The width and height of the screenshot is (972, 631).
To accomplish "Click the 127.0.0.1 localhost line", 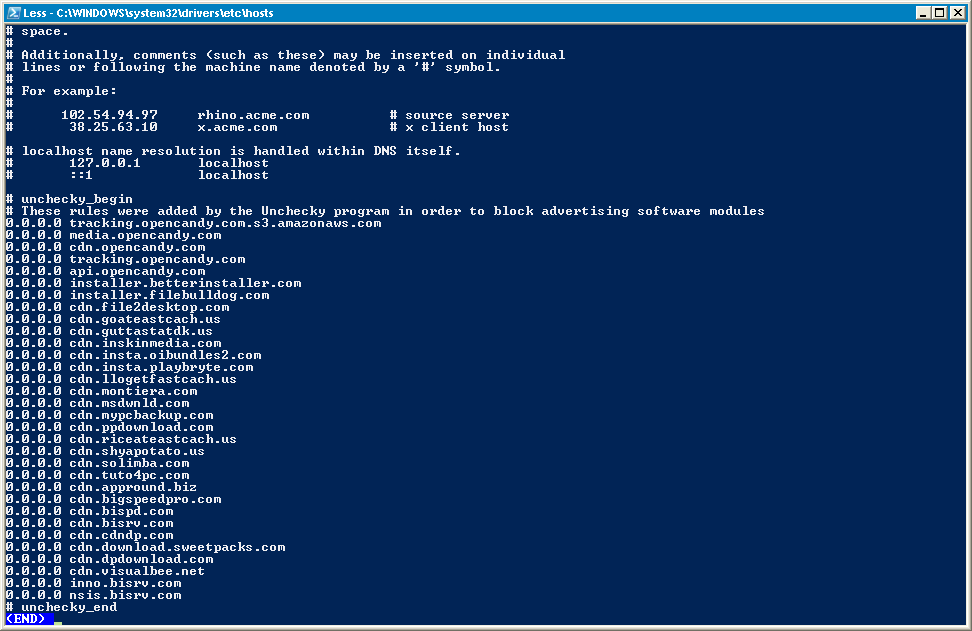I will click(x=138, y=163).
